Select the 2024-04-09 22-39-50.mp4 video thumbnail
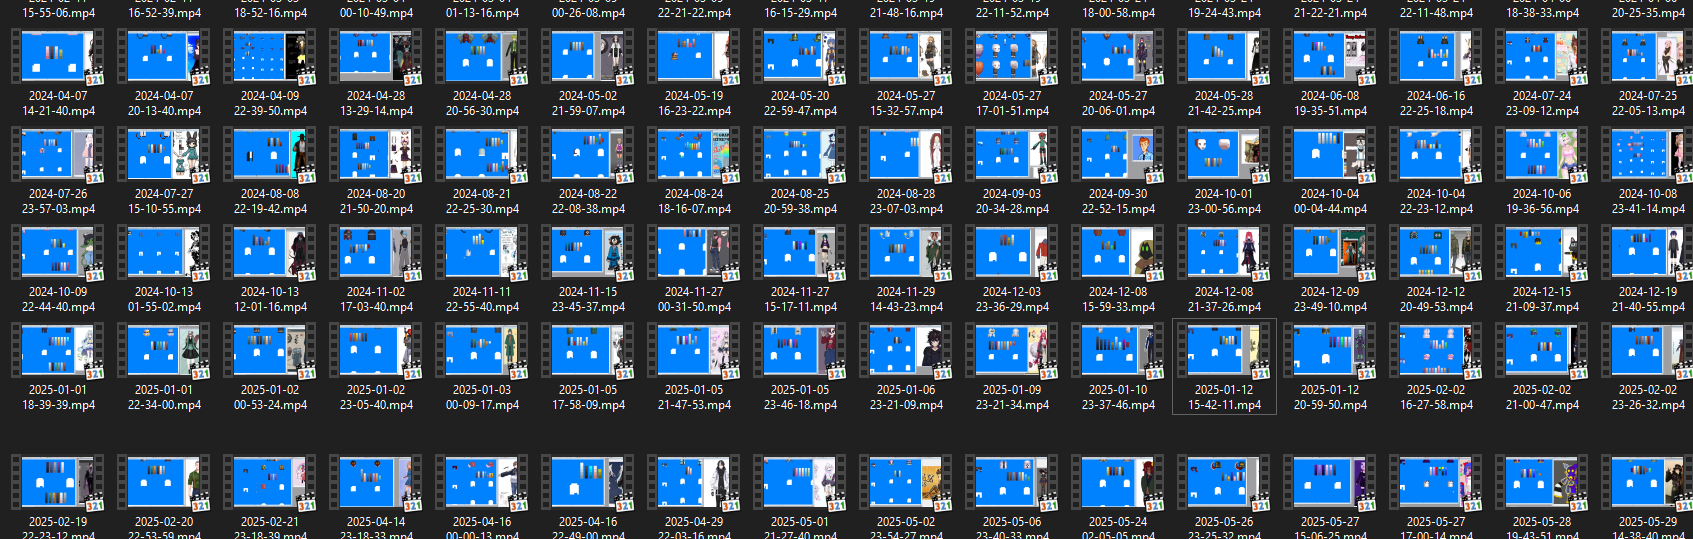Viewport: 1693px width, 539px height. (270, 56)
